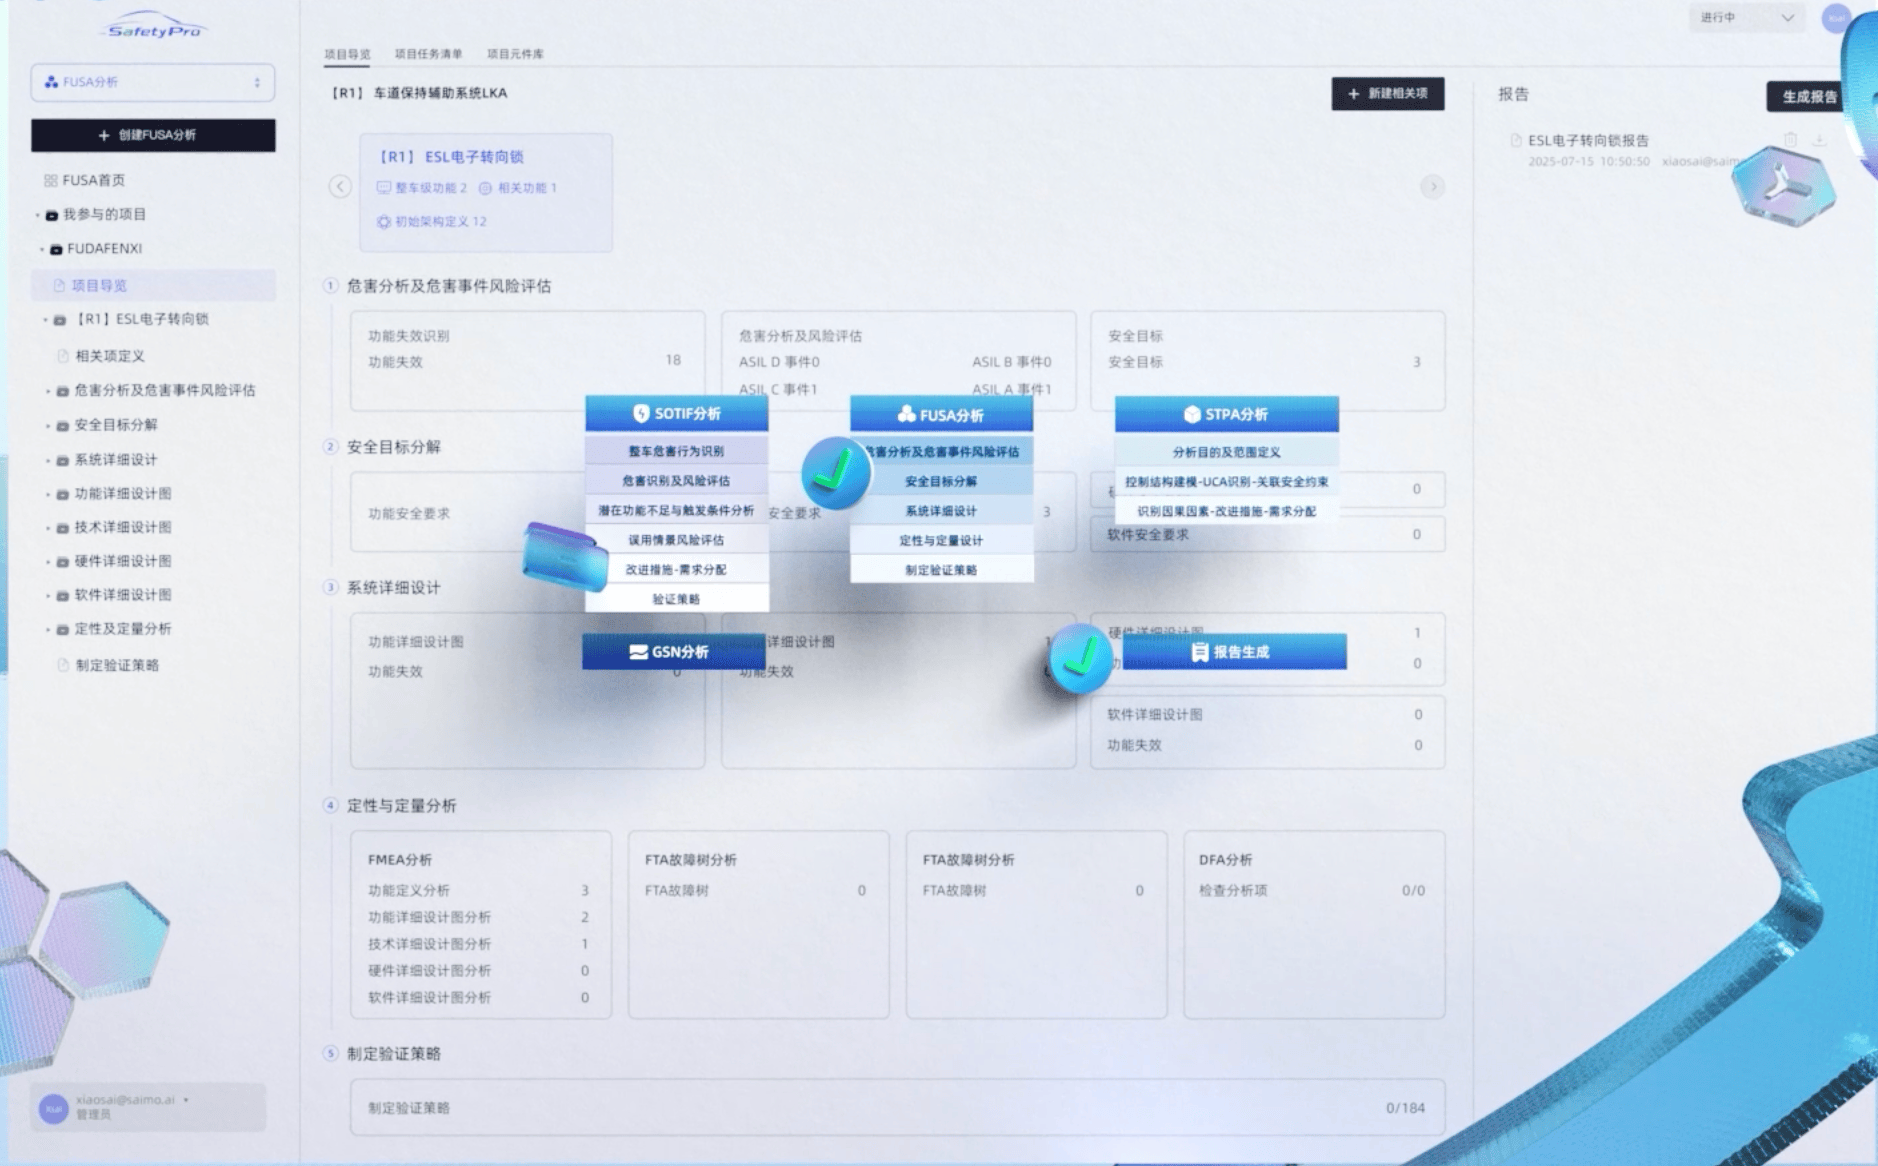This screenshot has width=1878, height=1166.
Task: Open the FUSA分析 module selector
Action: pyautogui.click(x=153, y=82)
